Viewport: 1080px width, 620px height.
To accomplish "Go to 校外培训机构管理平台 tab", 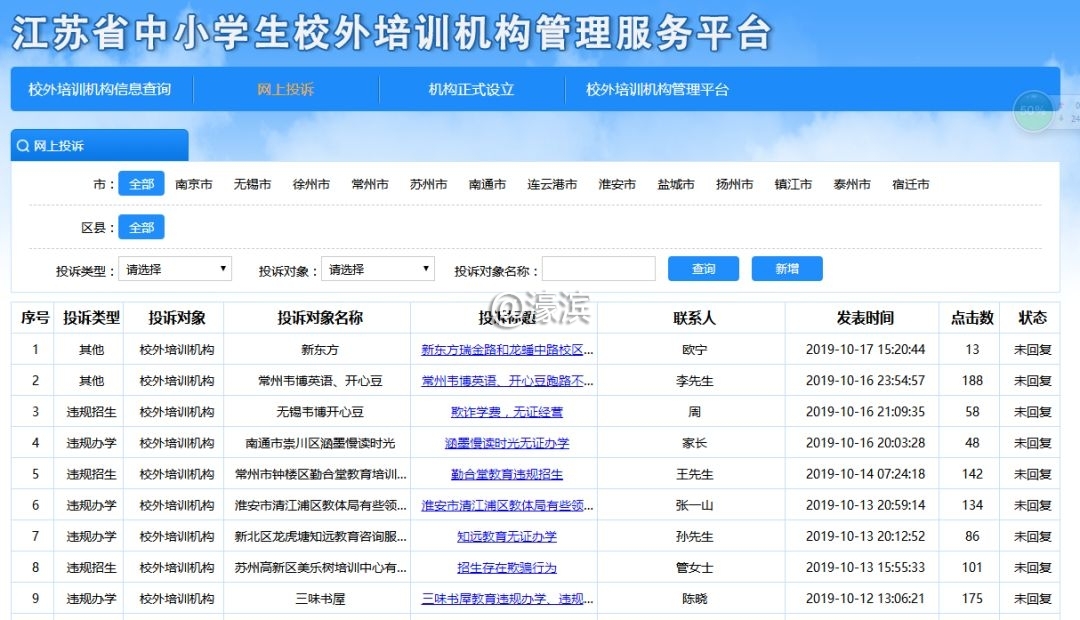I will coord(657,89).
